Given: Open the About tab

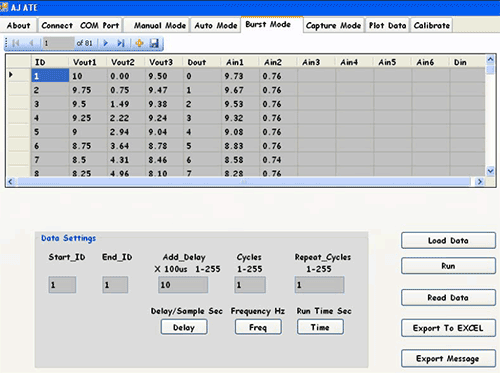Looking at the screenshot, I should coord(18,25).
